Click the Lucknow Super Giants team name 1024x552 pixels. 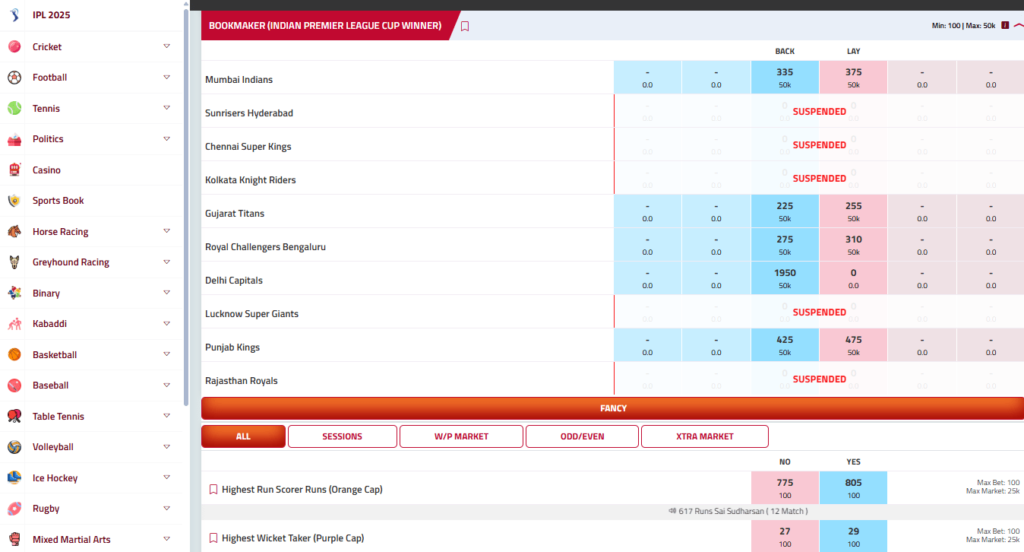pos(251,314)
